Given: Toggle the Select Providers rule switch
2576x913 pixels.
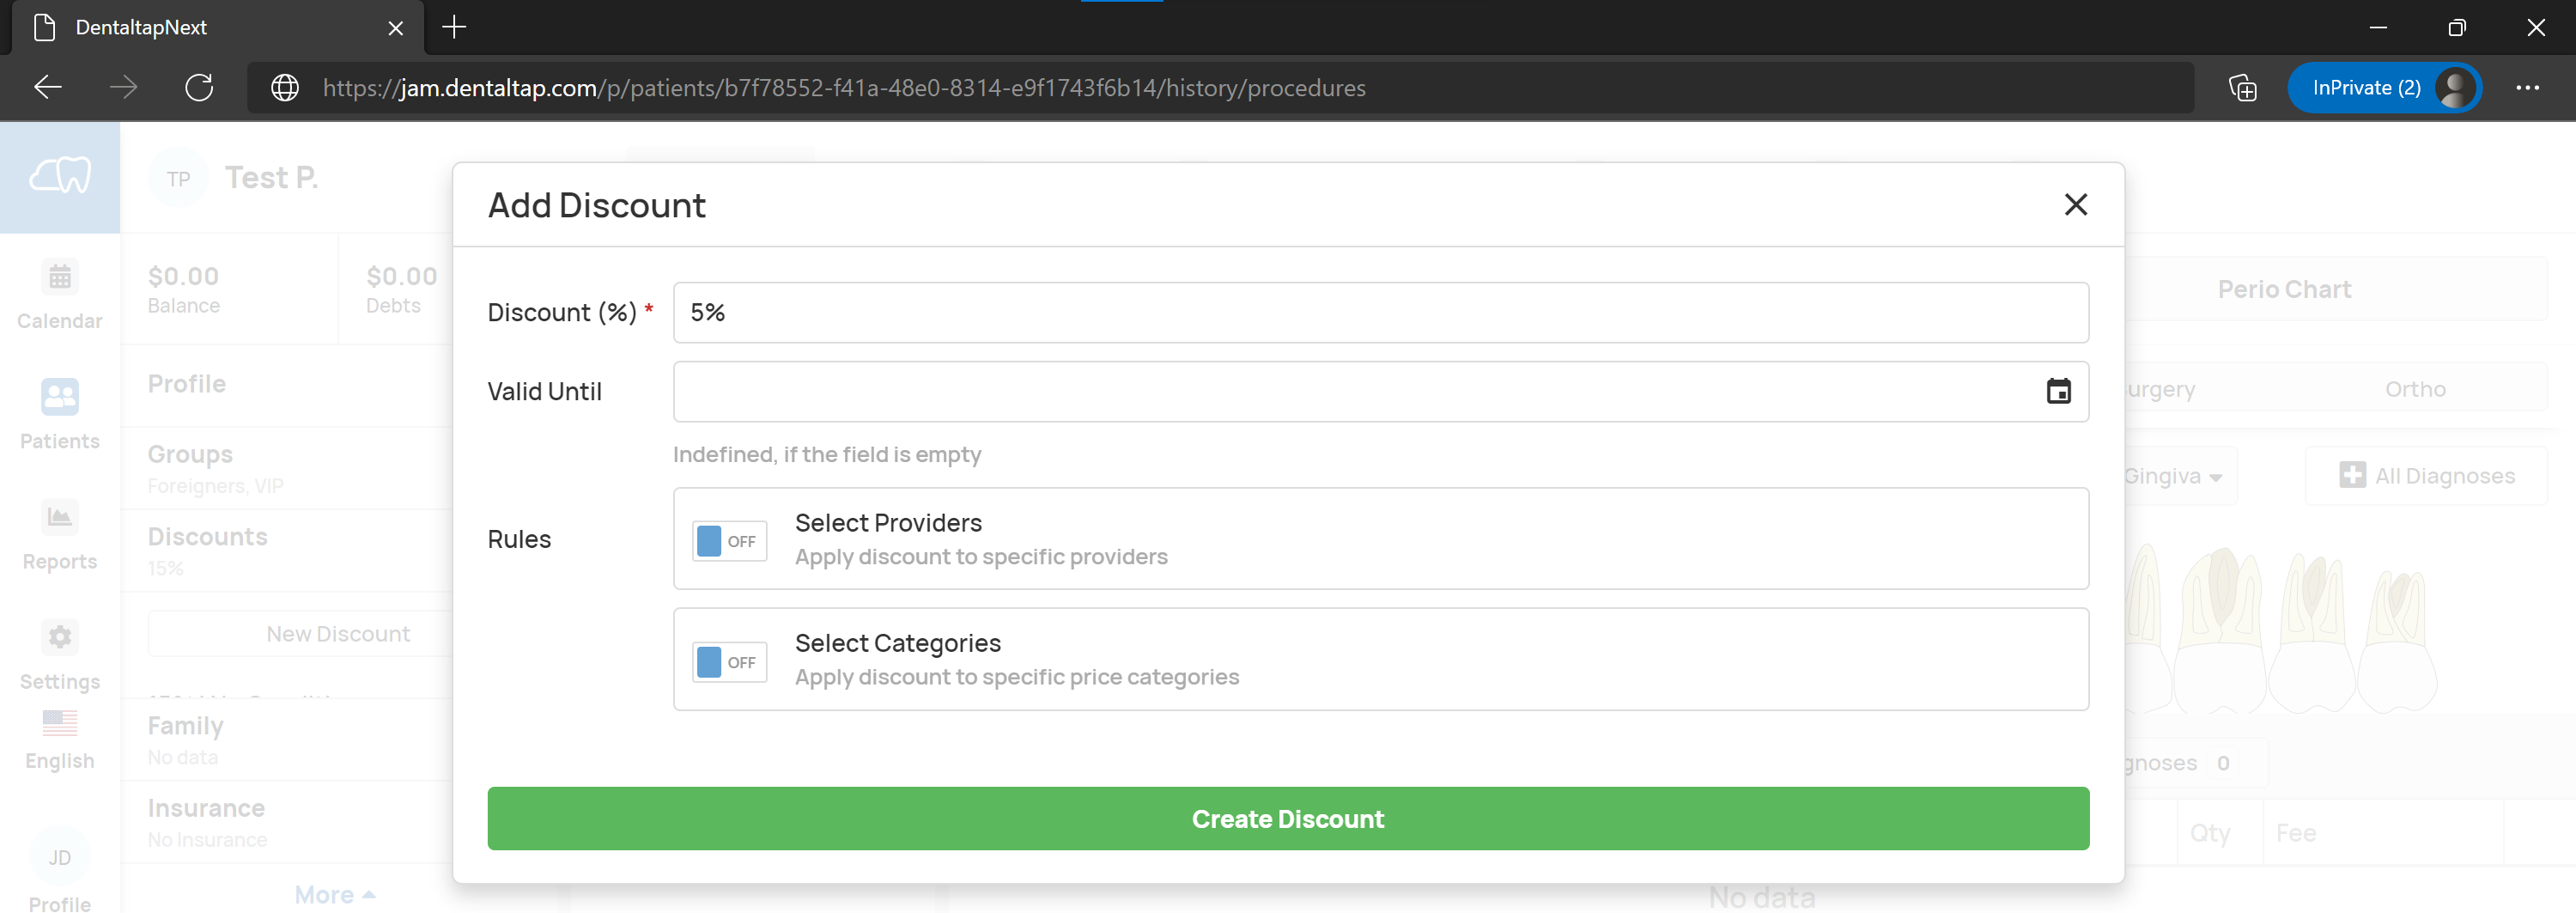Looking at the screenshot, I should (x=730, y=541).
